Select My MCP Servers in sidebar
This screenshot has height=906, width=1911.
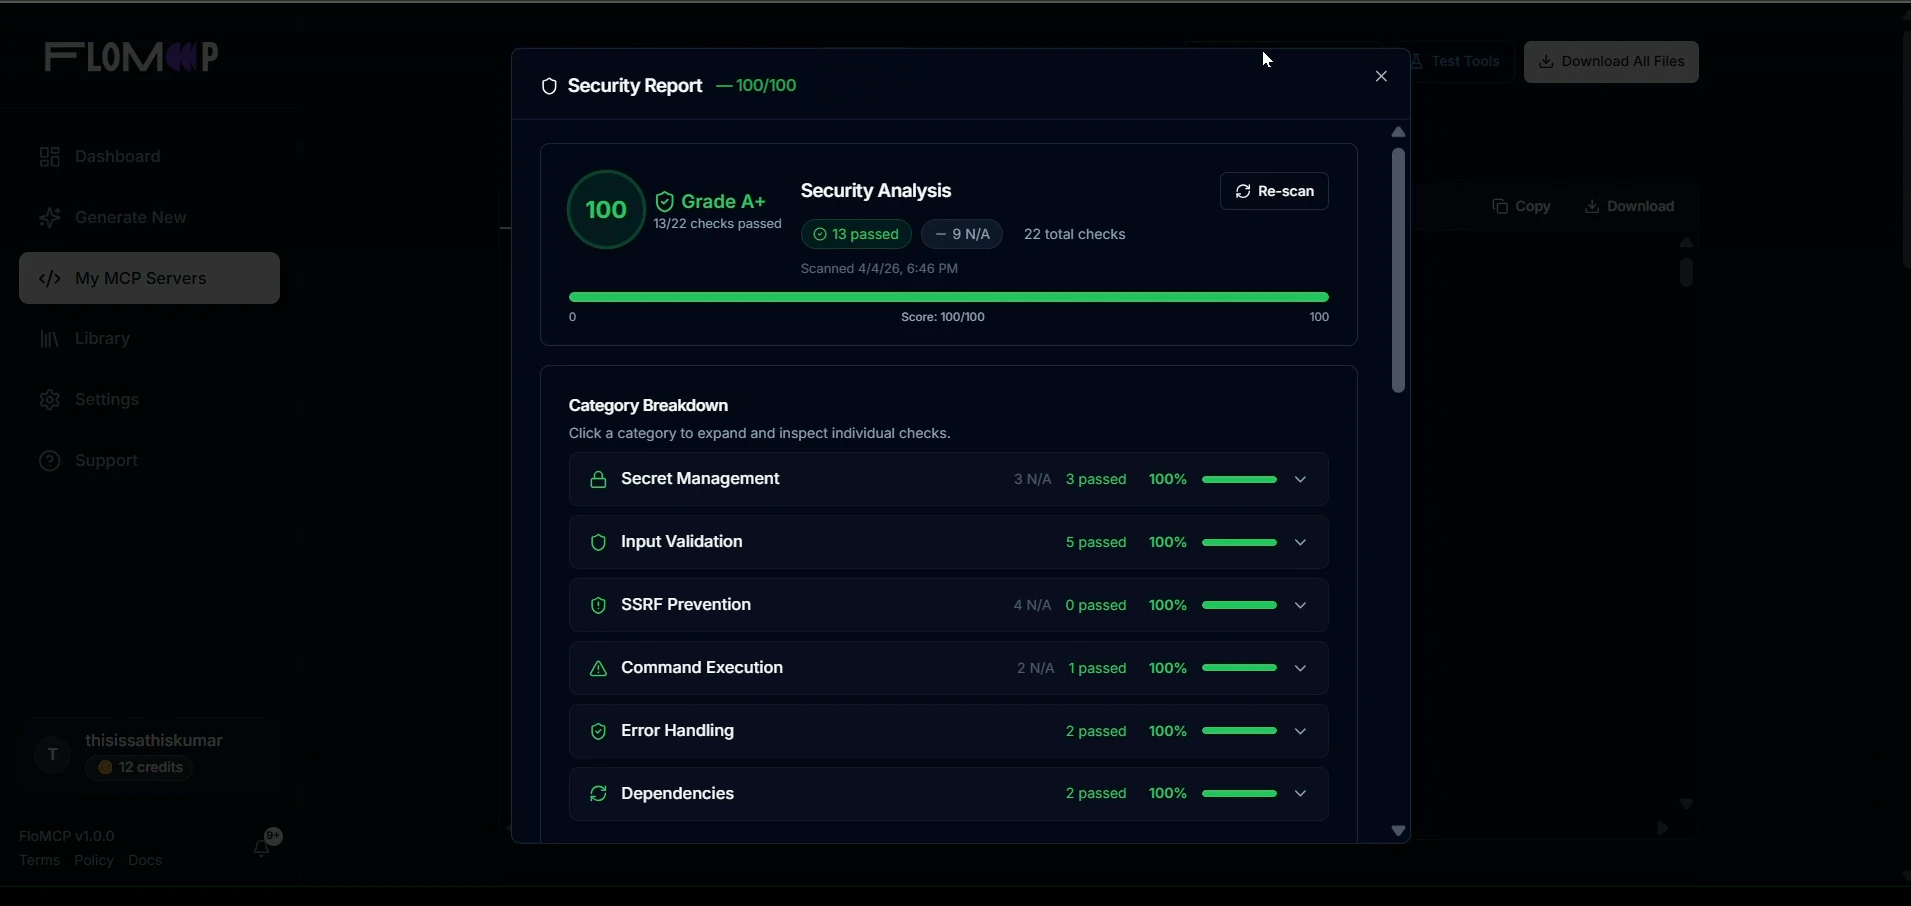pos(149,278)
